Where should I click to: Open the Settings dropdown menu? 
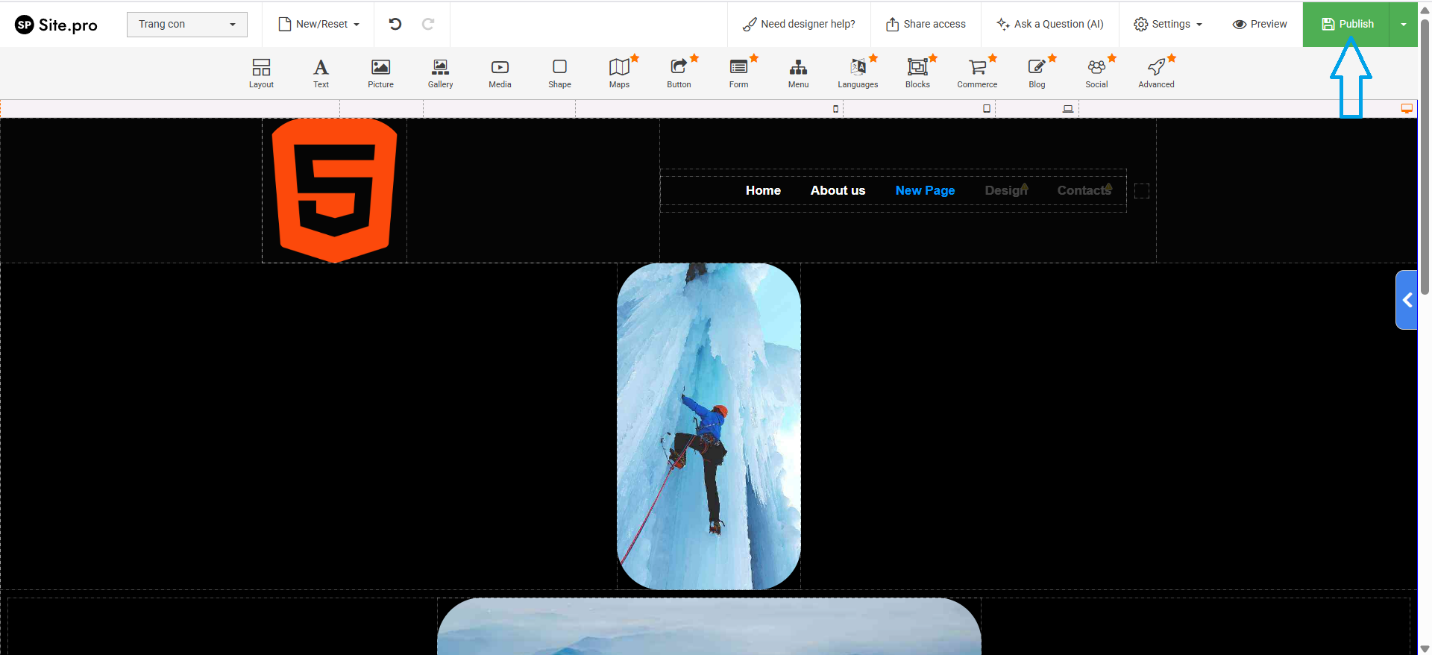click(x=1167, y=24)
